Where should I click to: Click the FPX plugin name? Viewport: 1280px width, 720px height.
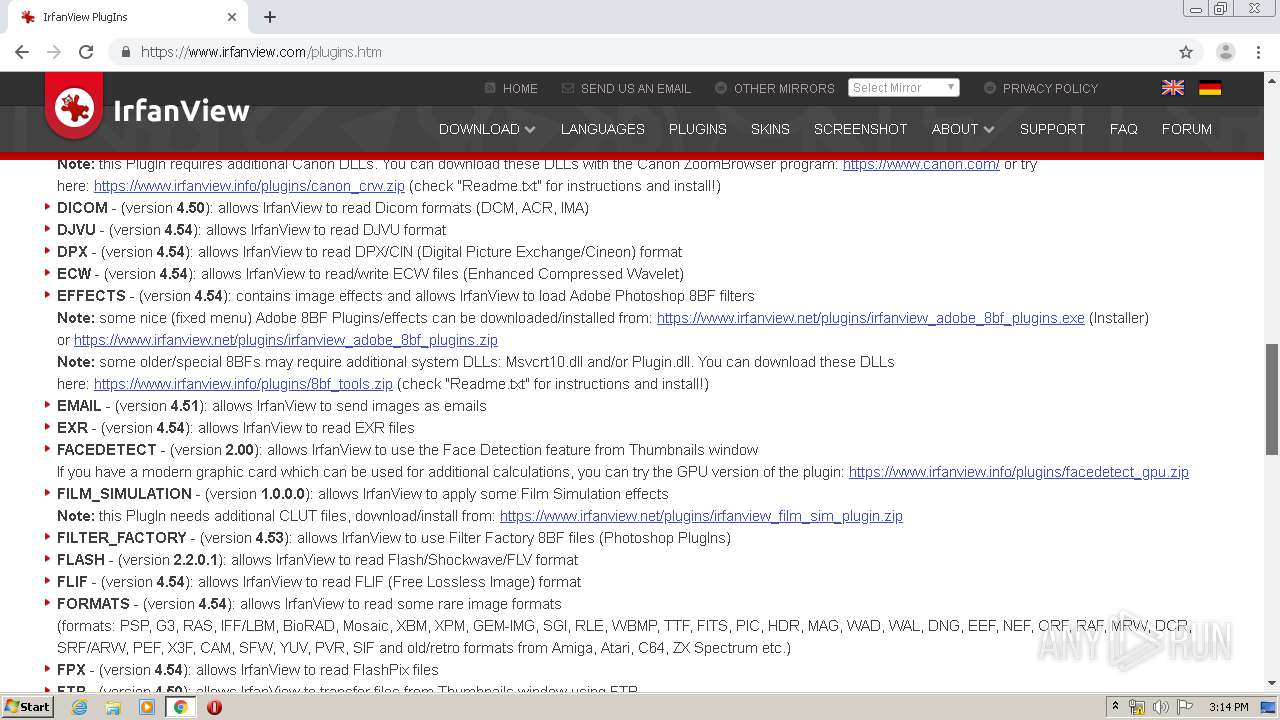pos(71,670)
